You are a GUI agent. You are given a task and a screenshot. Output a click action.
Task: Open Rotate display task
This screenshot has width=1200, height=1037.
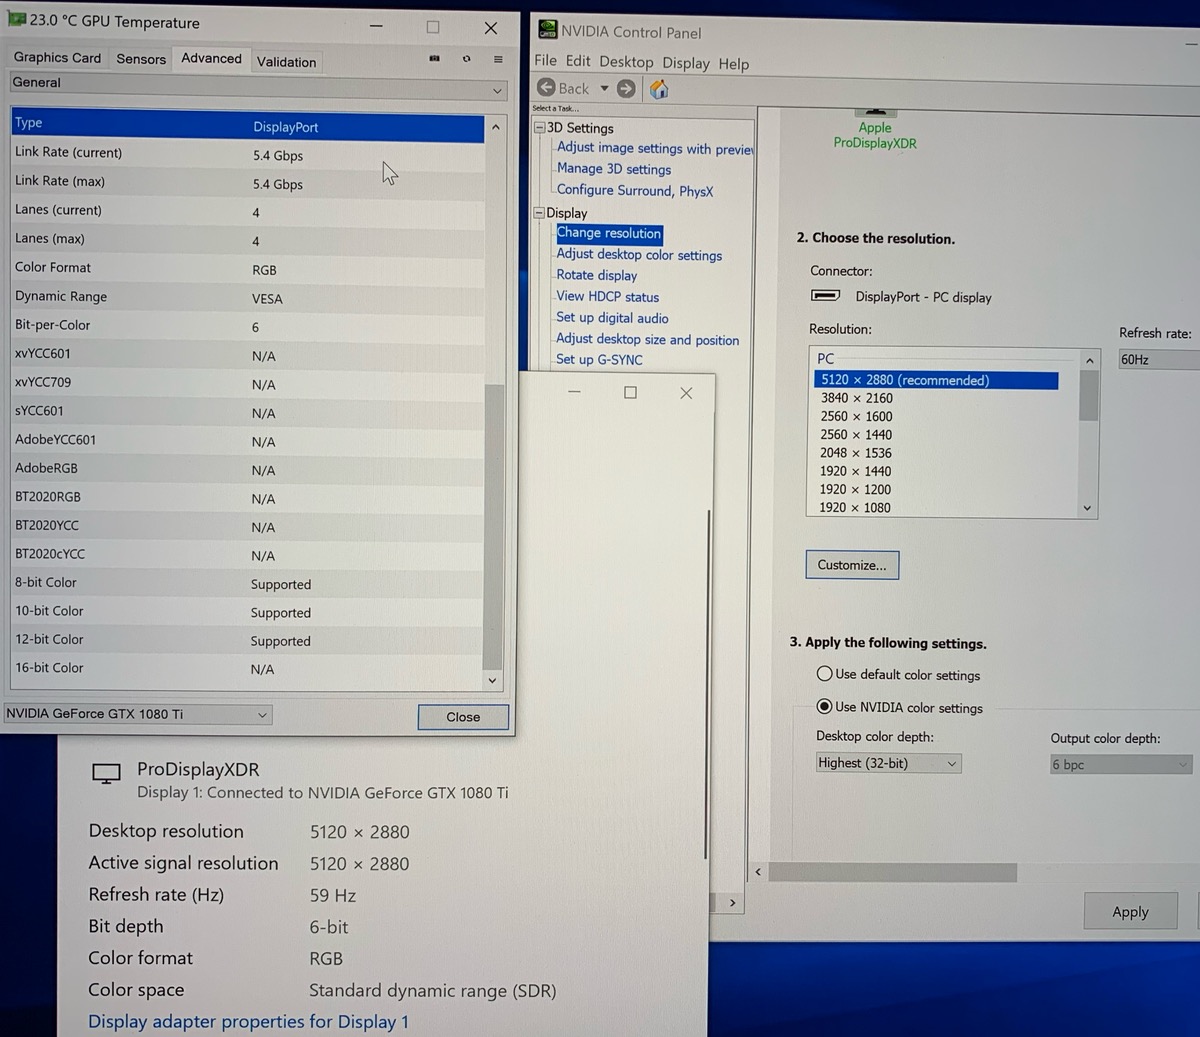pos(596,275)
